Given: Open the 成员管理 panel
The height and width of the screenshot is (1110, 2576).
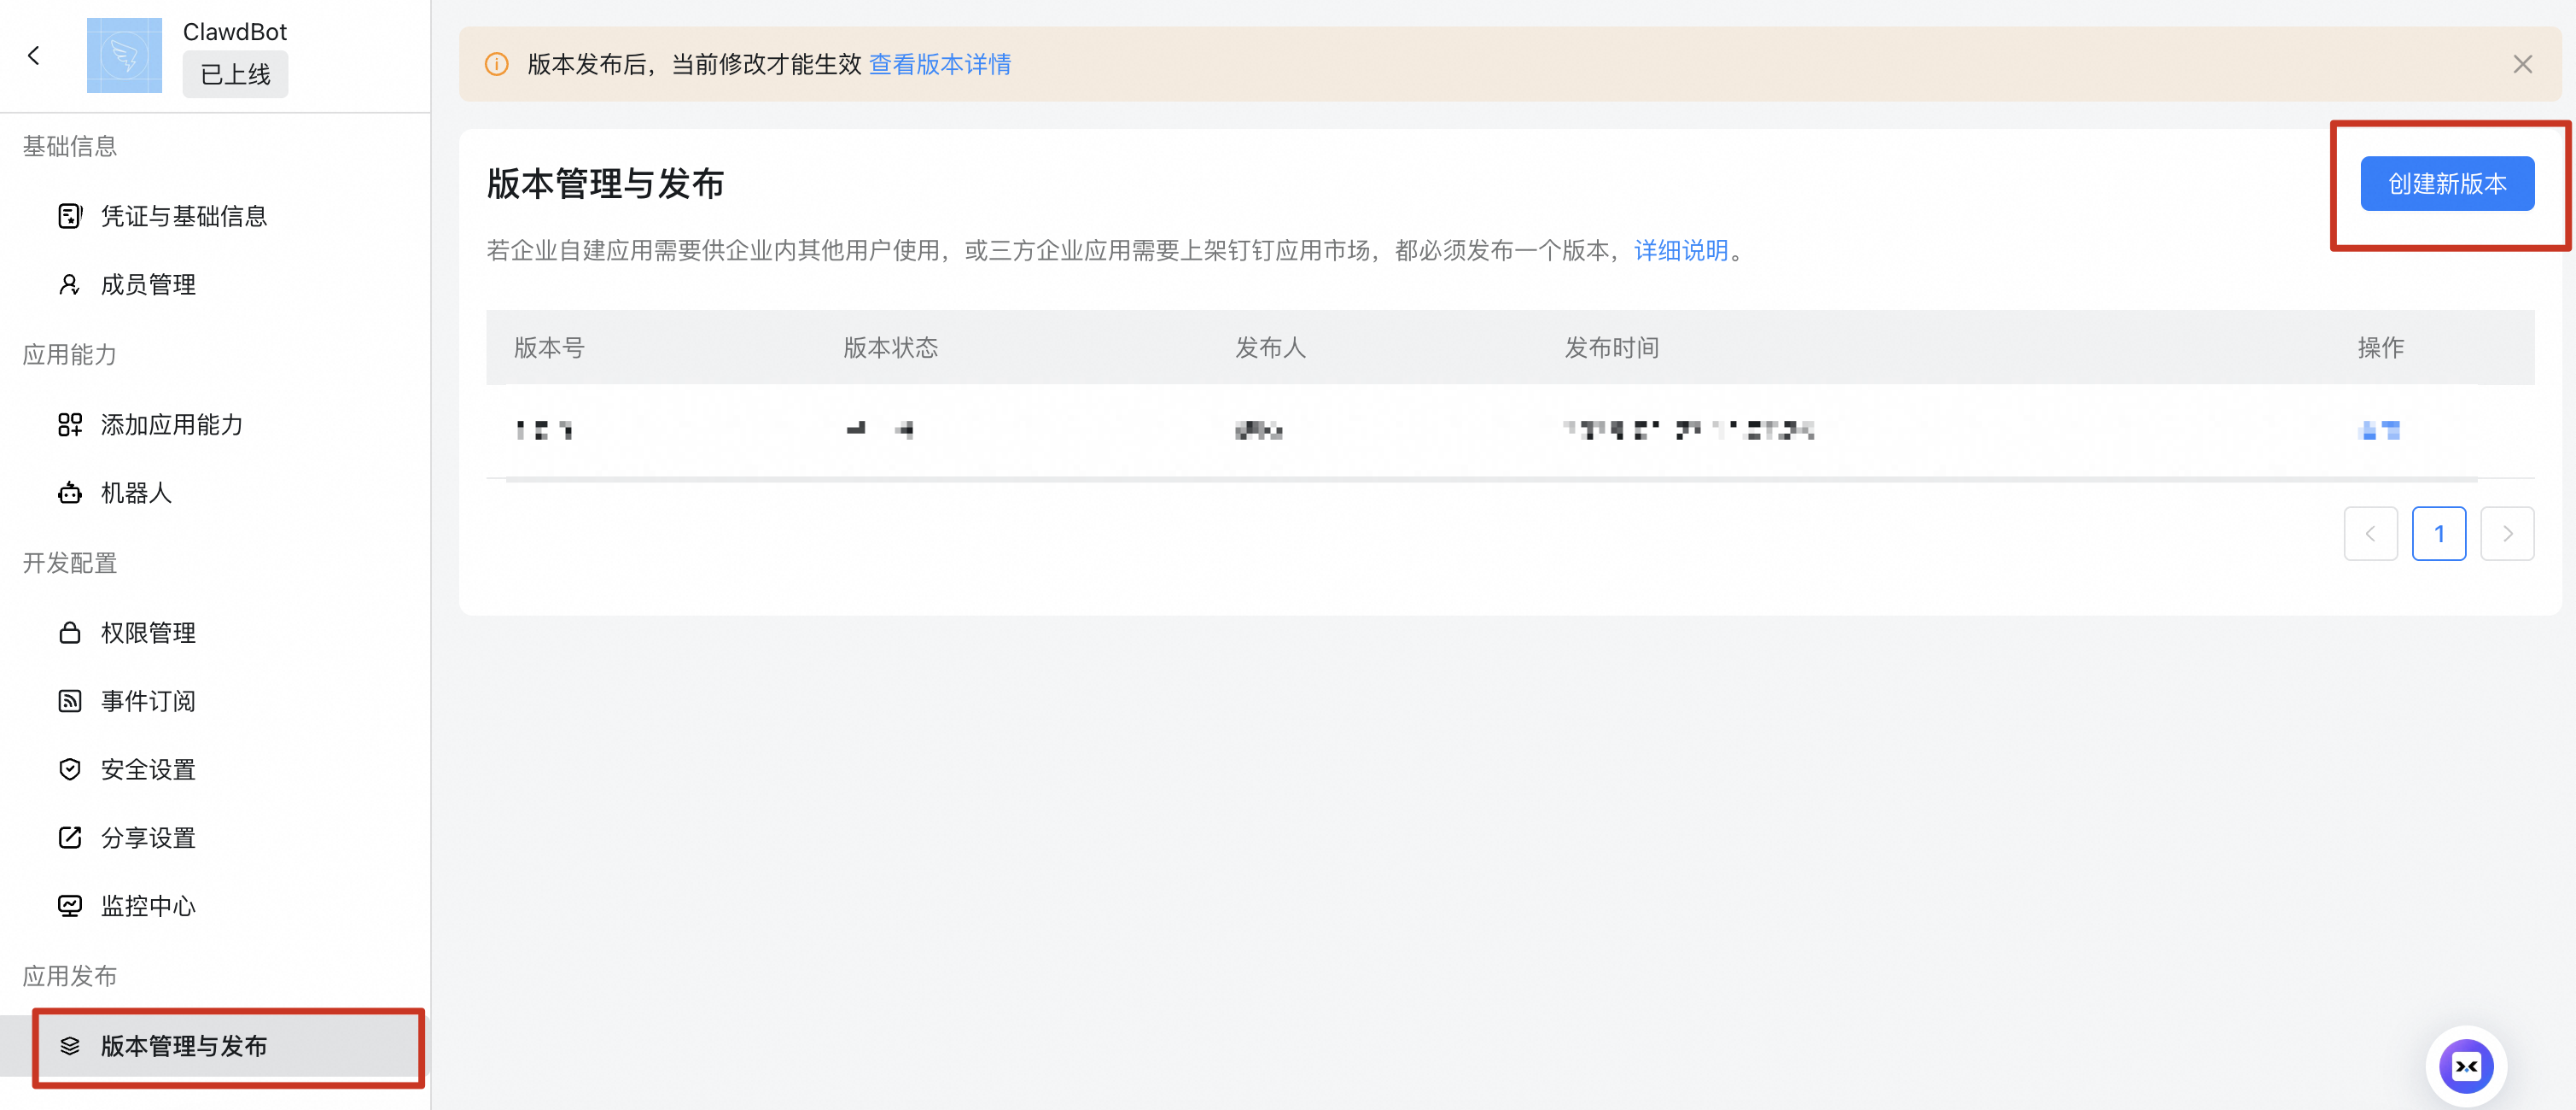Looking at the screenshot, I should click(148, 284).
